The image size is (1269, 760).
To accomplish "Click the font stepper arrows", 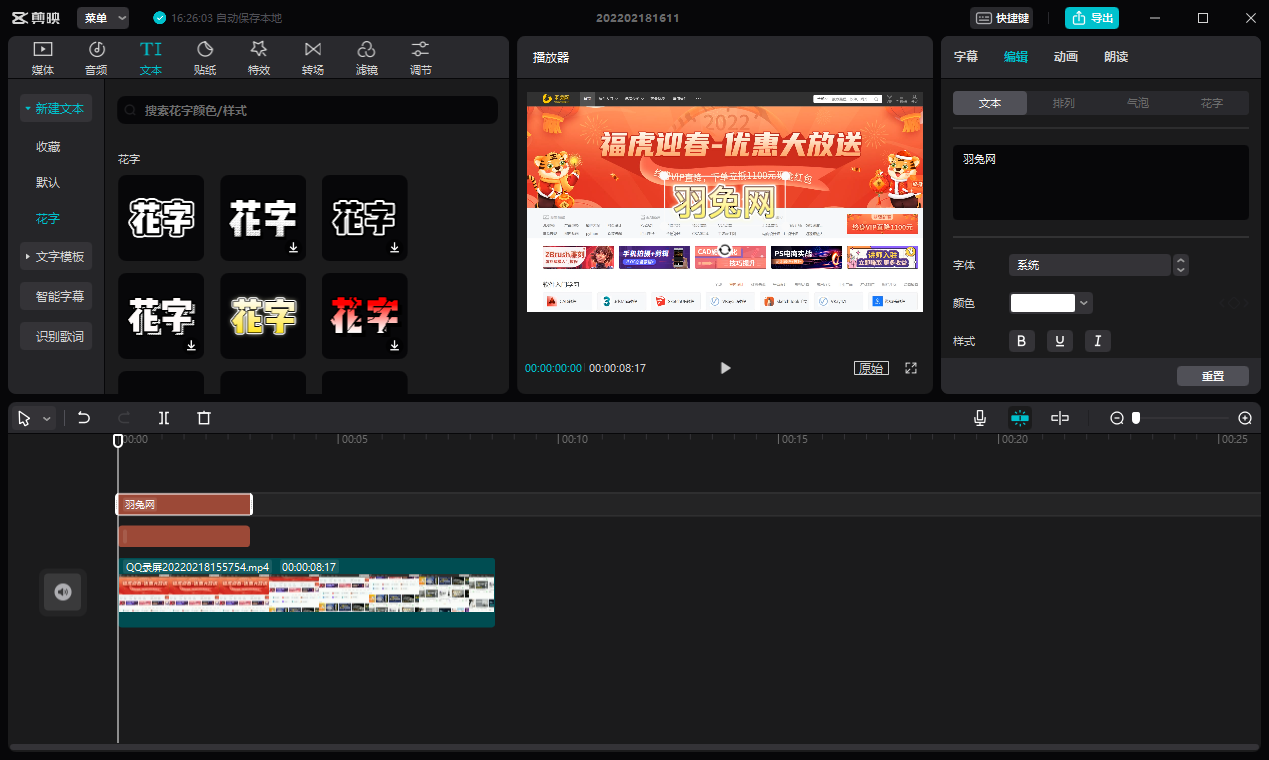I will click(x=1181, y=265).
